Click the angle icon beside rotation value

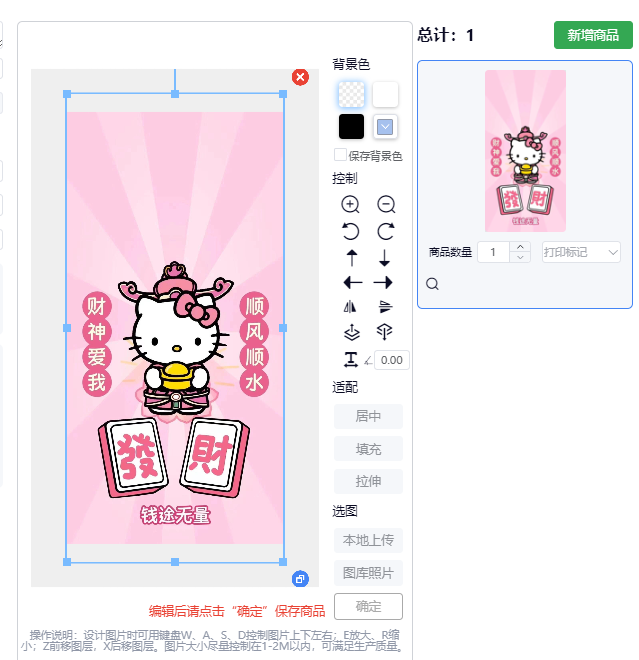[368, 361]
